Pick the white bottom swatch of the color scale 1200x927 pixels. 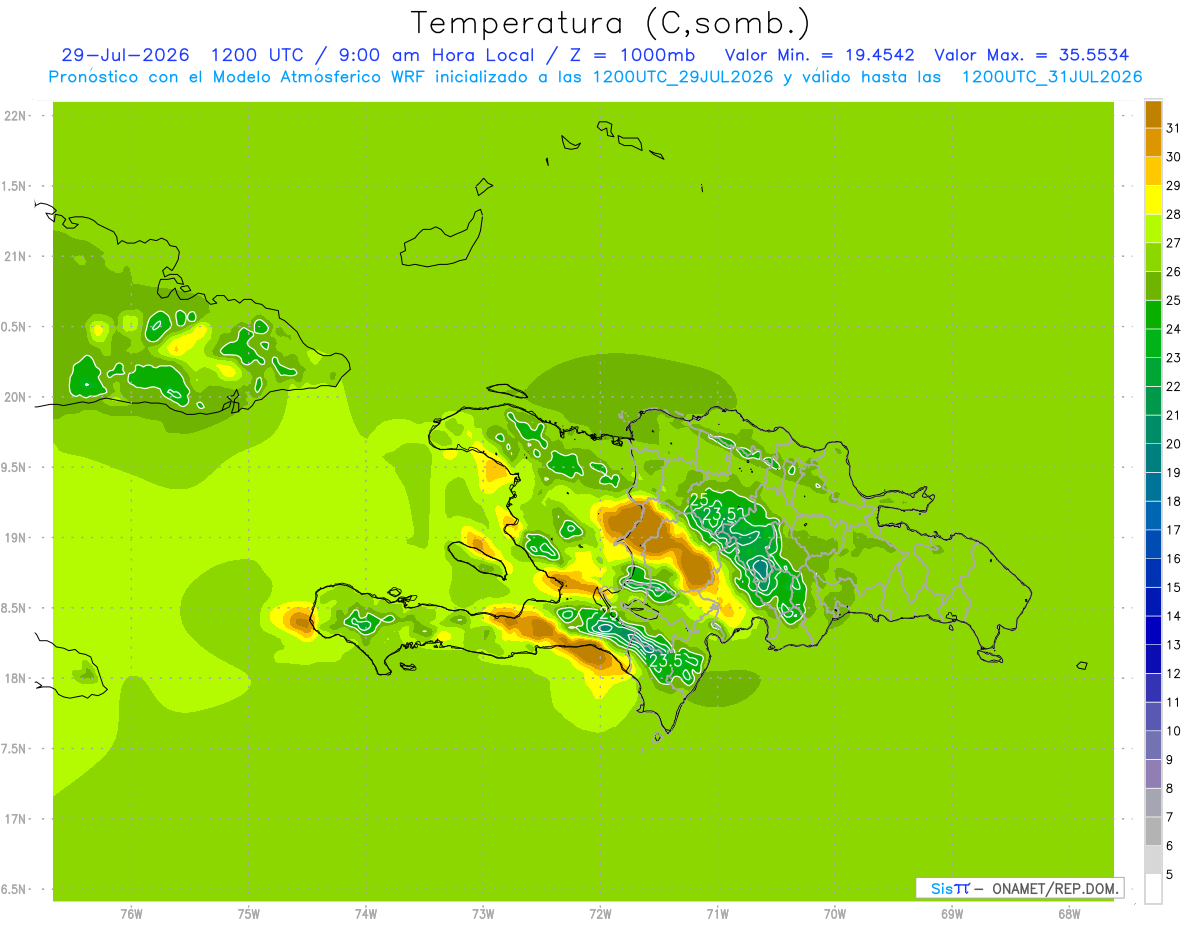click(x=1153, y=889)
